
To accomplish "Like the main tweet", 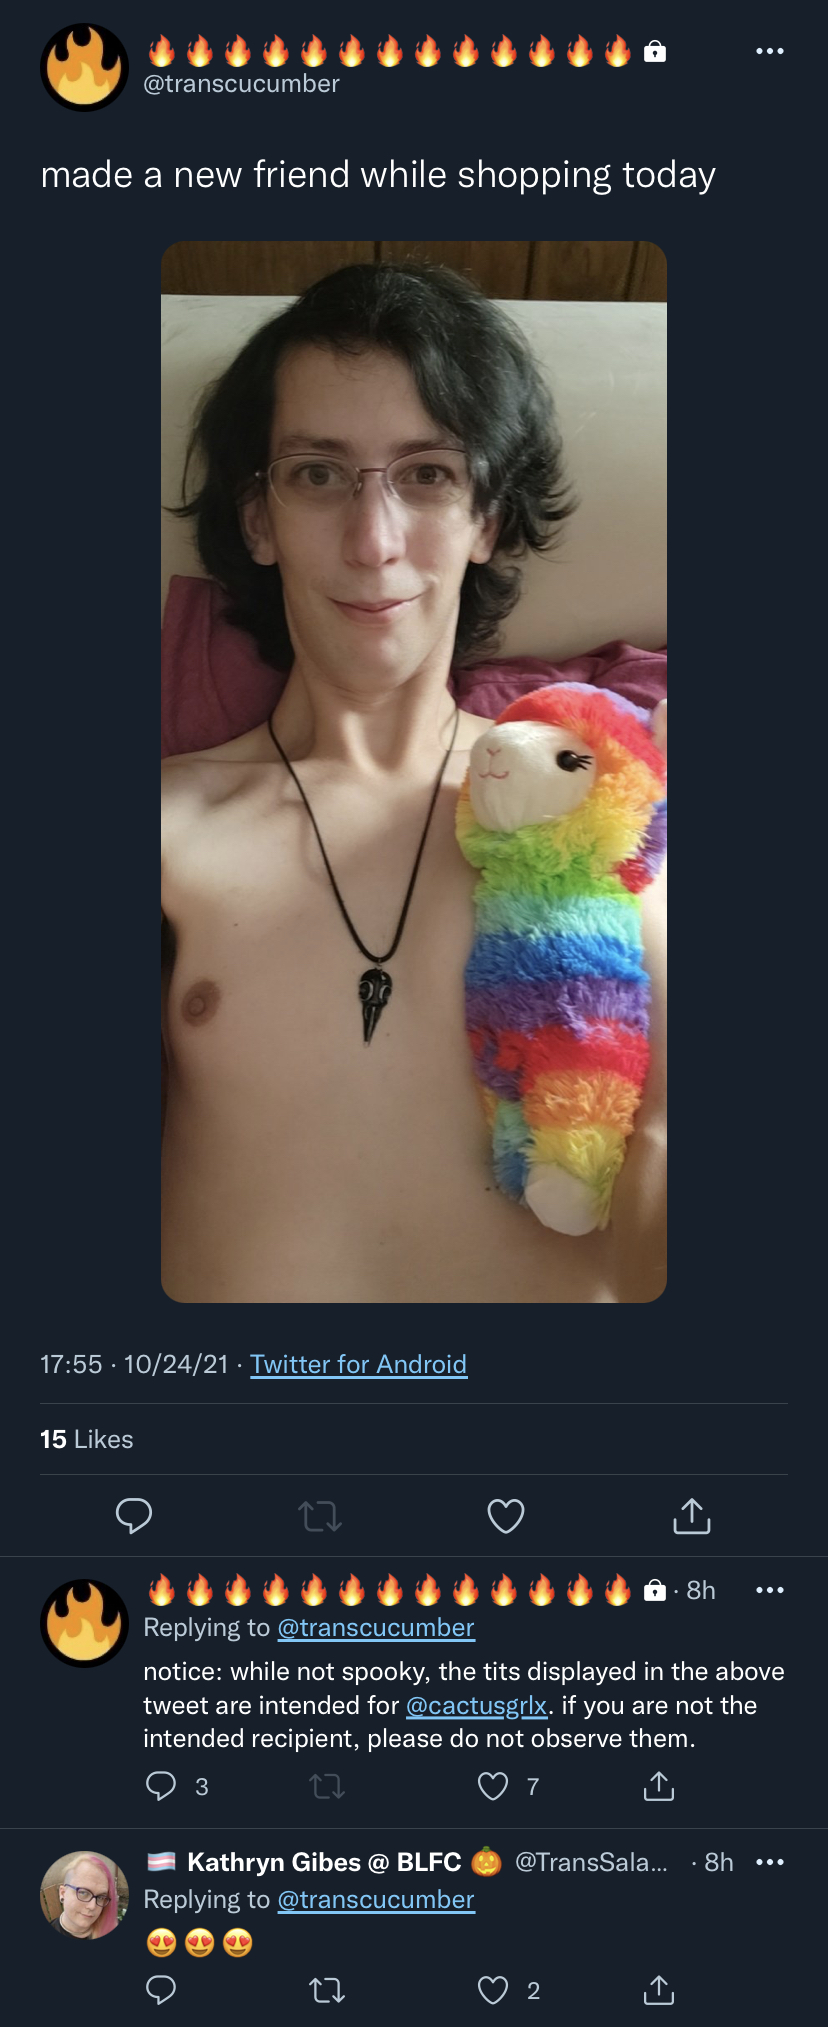I will [506, 1516].
